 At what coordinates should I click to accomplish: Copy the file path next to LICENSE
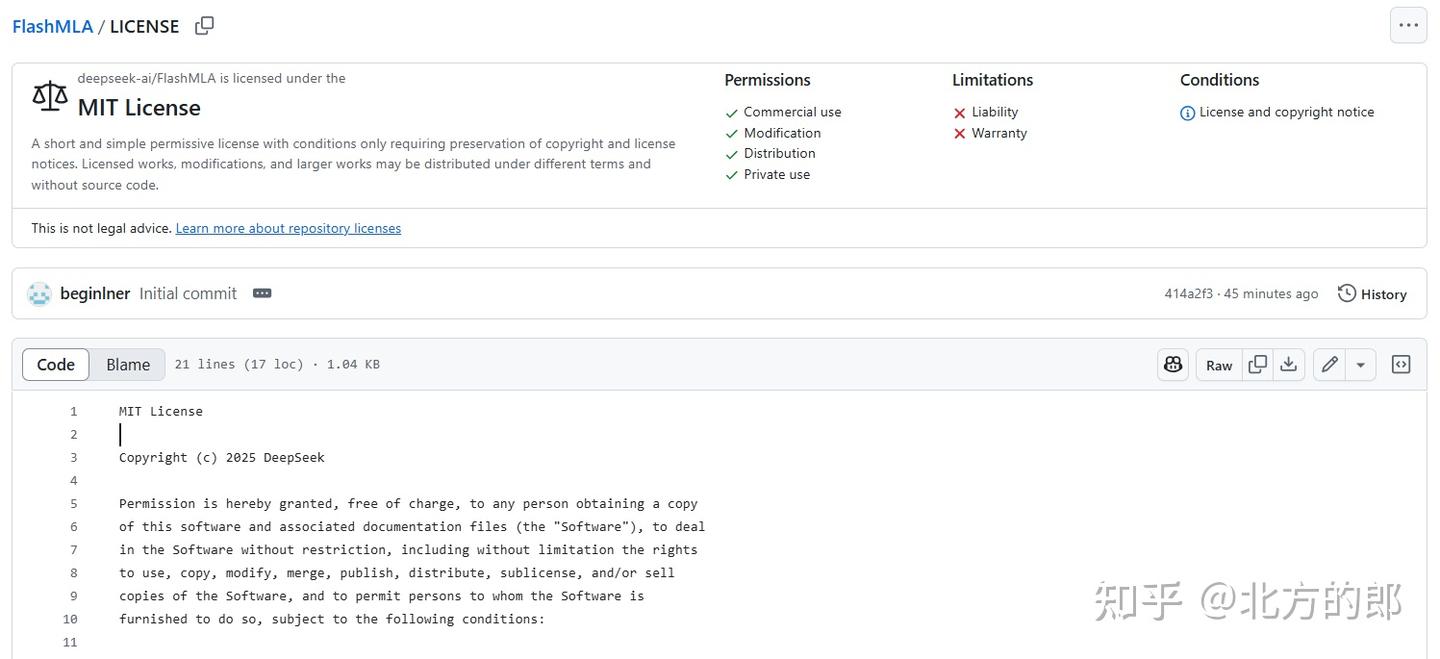[x=204, y=26]
